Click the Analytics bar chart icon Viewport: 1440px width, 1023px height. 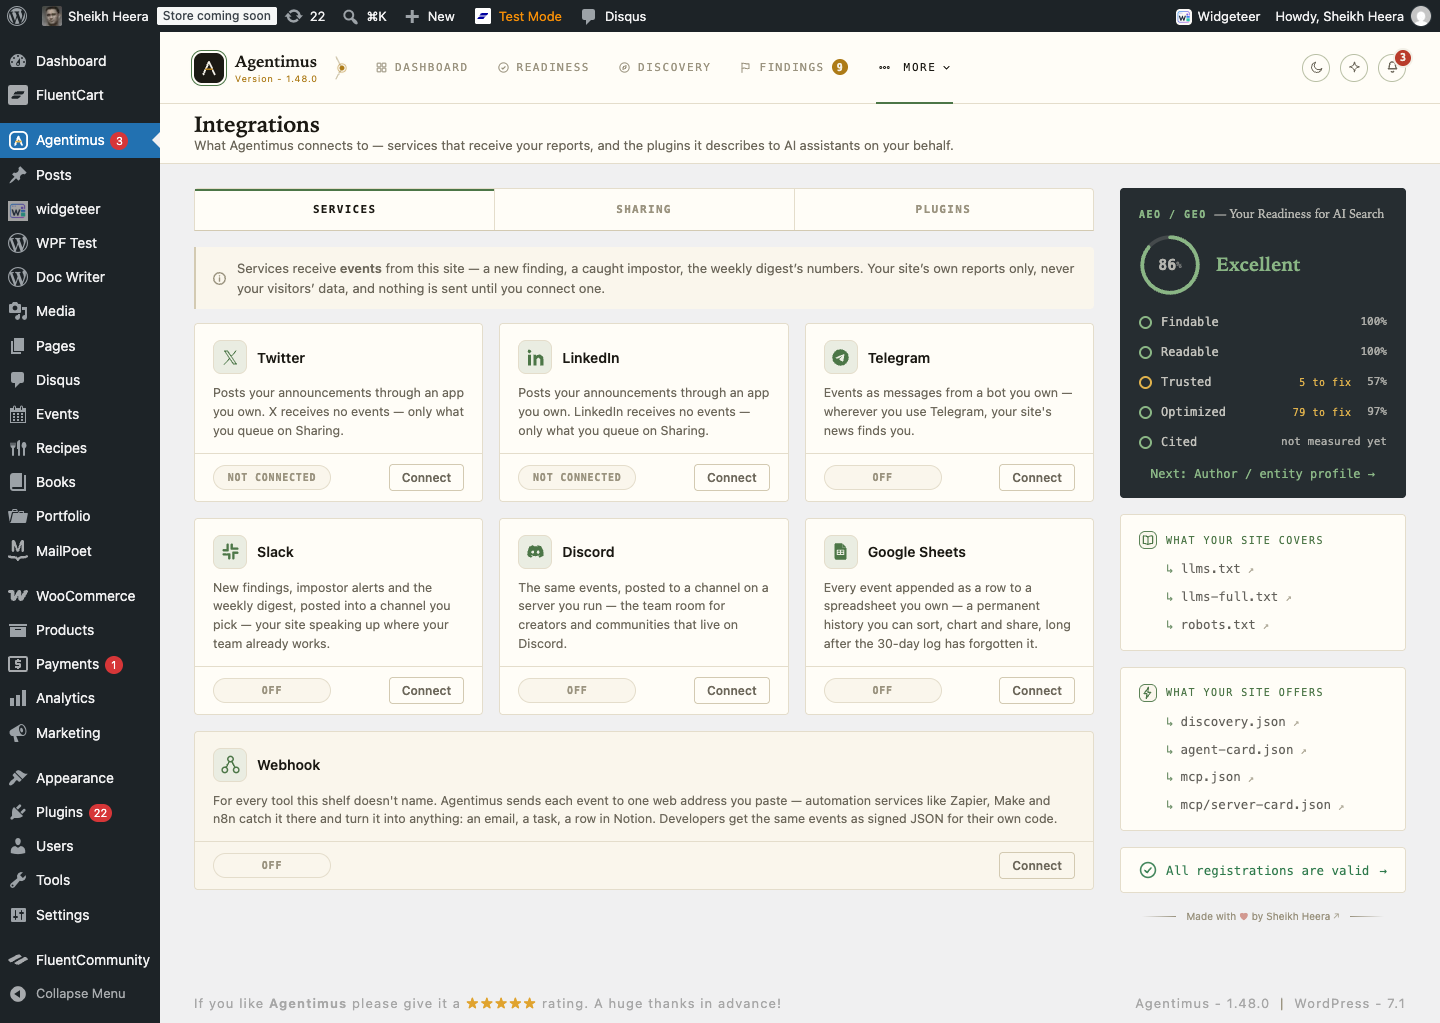pos(18,698)
